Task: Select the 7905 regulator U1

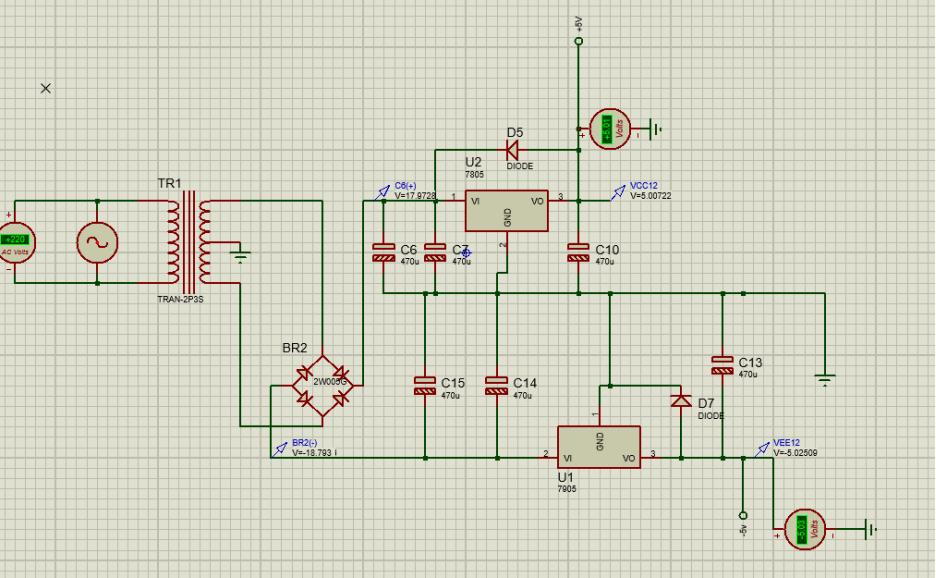Action: [x=599, y=447]
